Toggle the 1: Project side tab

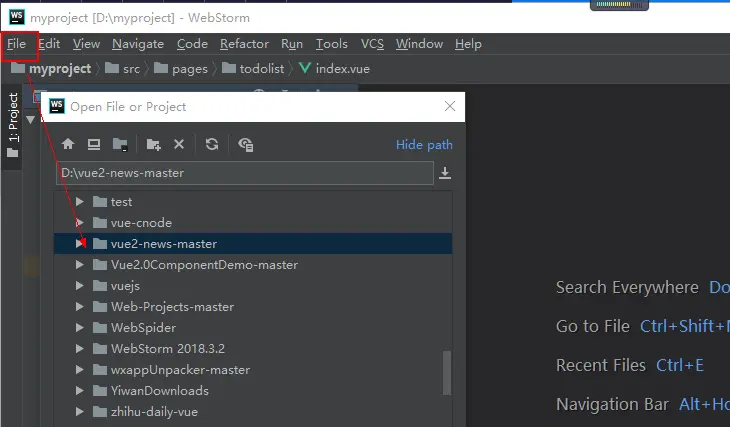13,126
